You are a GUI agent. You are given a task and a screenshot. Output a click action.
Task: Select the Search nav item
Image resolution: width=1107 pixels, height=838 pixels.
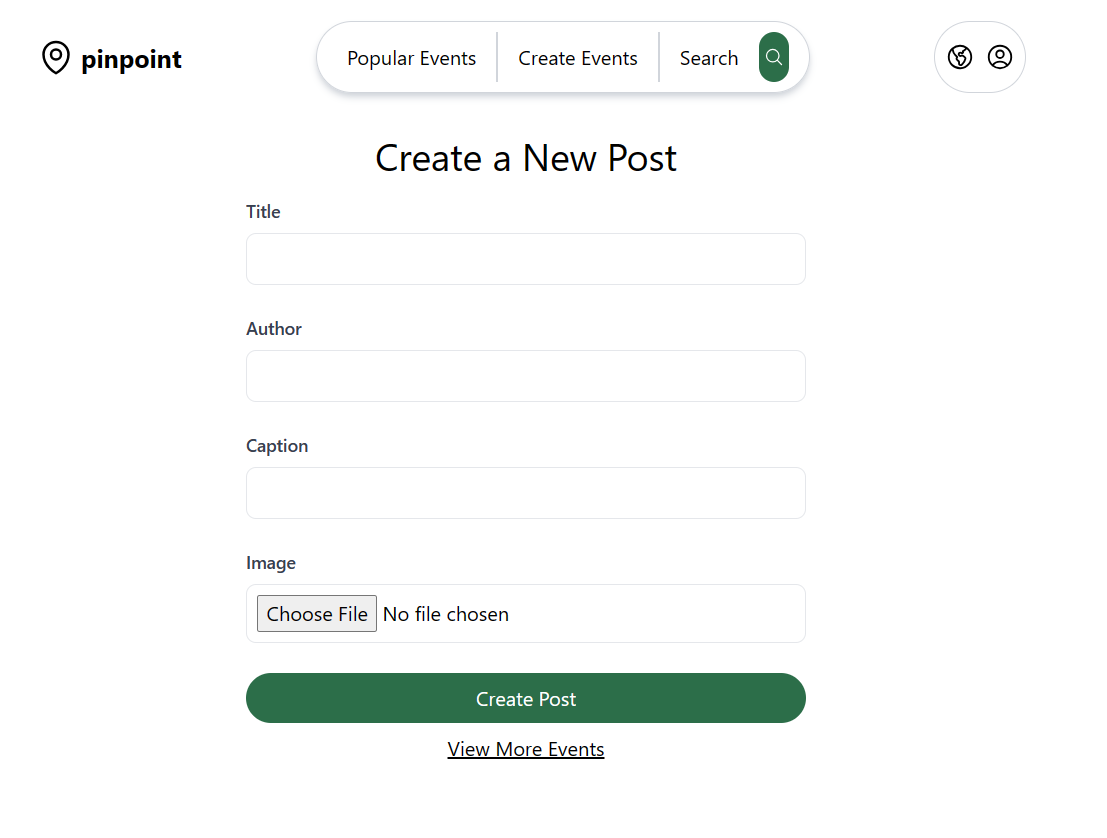[x=709, y=58]
